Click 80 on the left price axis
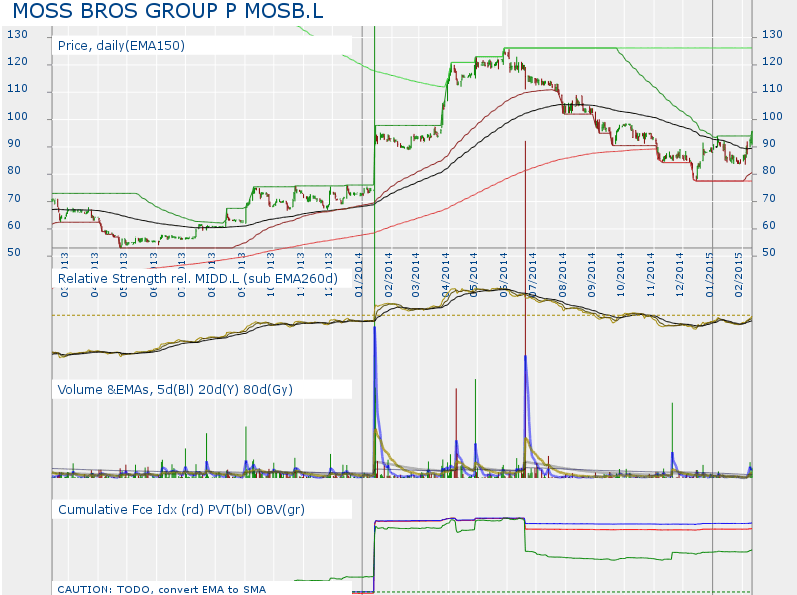Screen dimensions: 797x595 coord(14,171)
